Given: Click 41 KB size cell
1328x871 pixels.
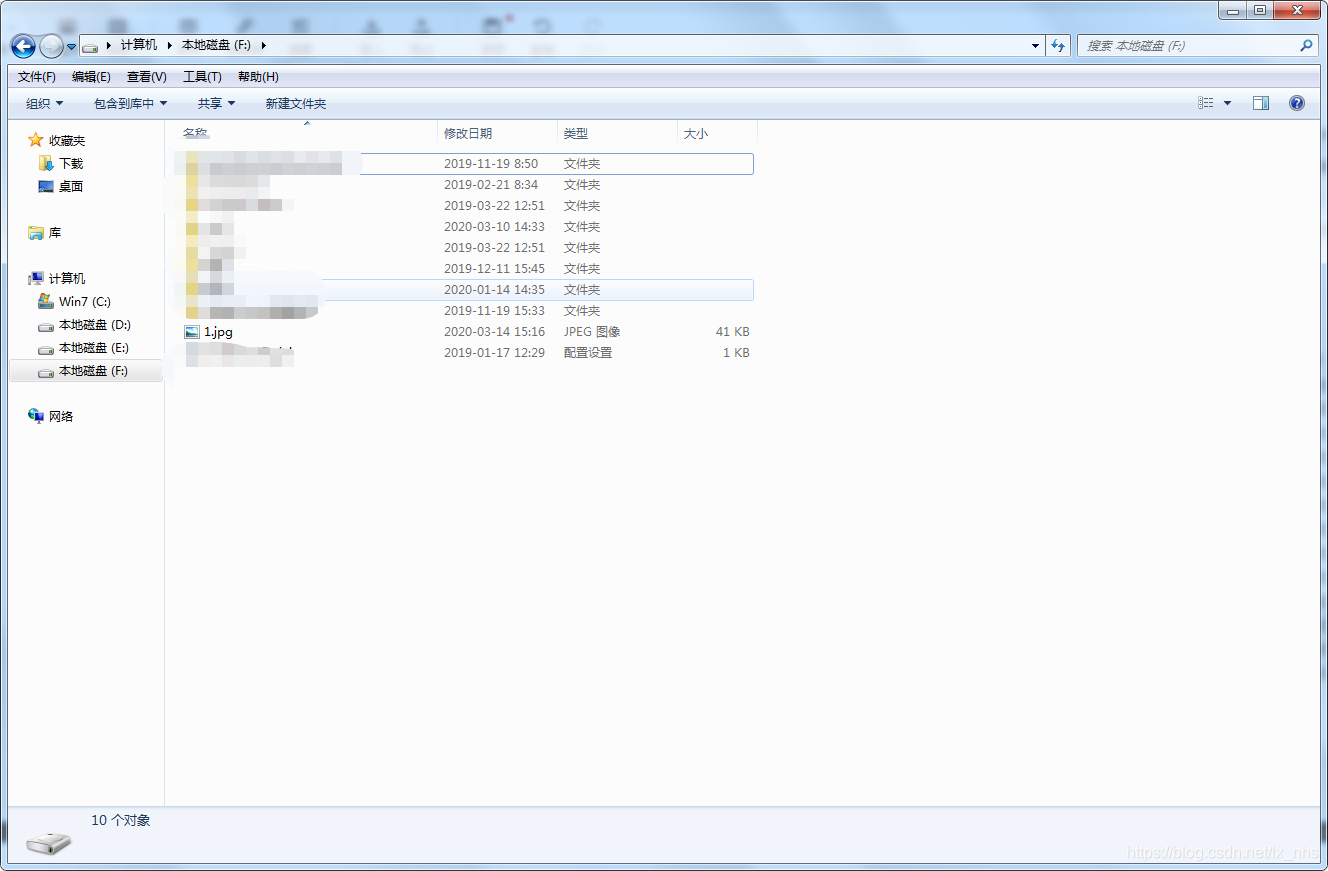Looking at the screenshot, I should click(732, 331).
